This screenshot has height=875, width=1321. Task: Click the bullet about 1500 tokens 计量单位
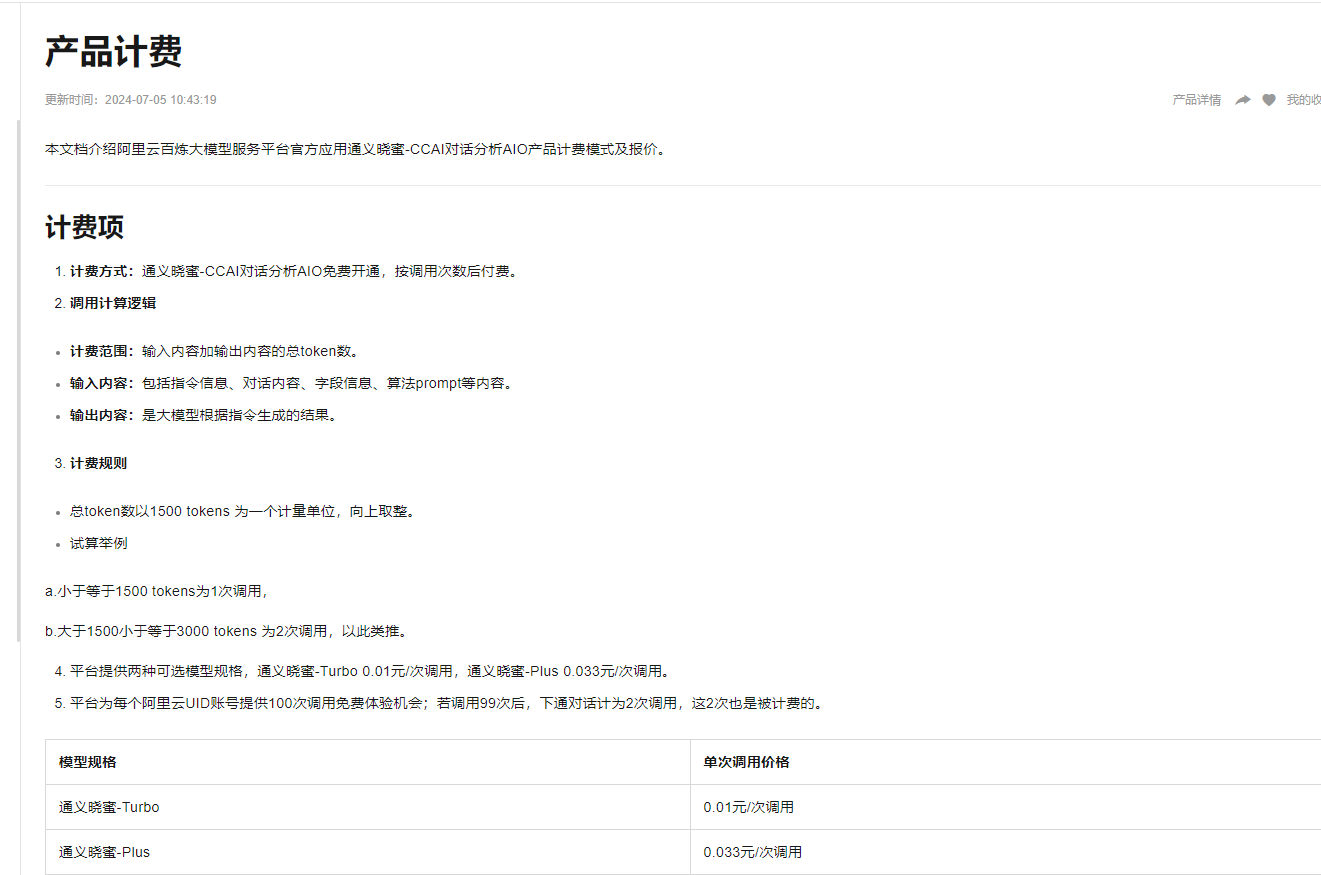pyautogui.click(x=242, y=511)
